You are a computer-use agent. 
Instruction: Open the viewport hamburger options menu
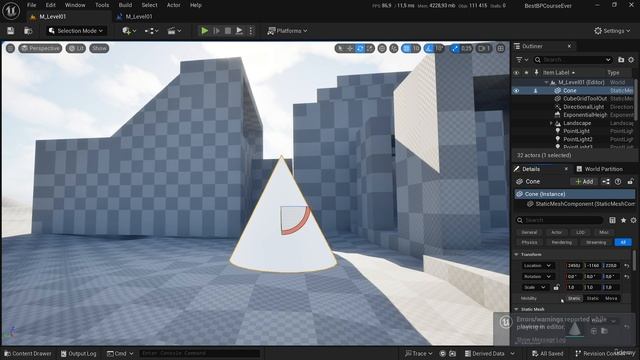click(10, 48)
